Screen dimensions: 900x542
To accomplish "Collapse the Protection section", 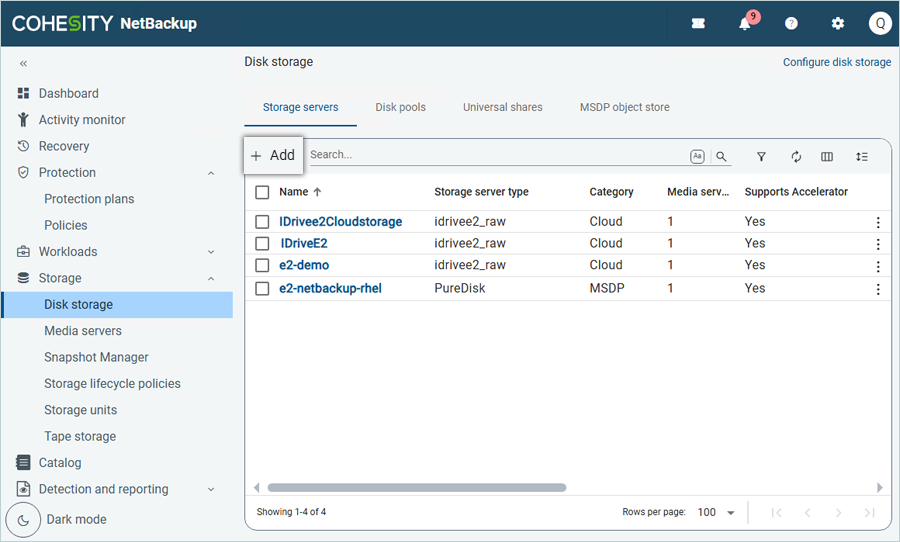I will pyautogui.click(x=211, y=173).
